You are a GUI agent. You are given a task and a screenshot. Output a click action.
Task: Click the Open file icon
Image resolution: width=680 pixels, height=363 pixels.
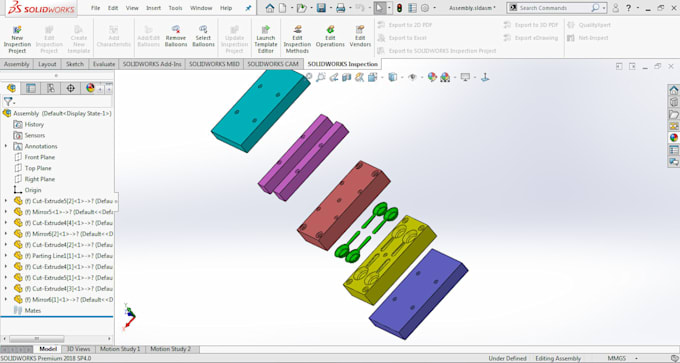pyautogui.click(x=301, y=8)
